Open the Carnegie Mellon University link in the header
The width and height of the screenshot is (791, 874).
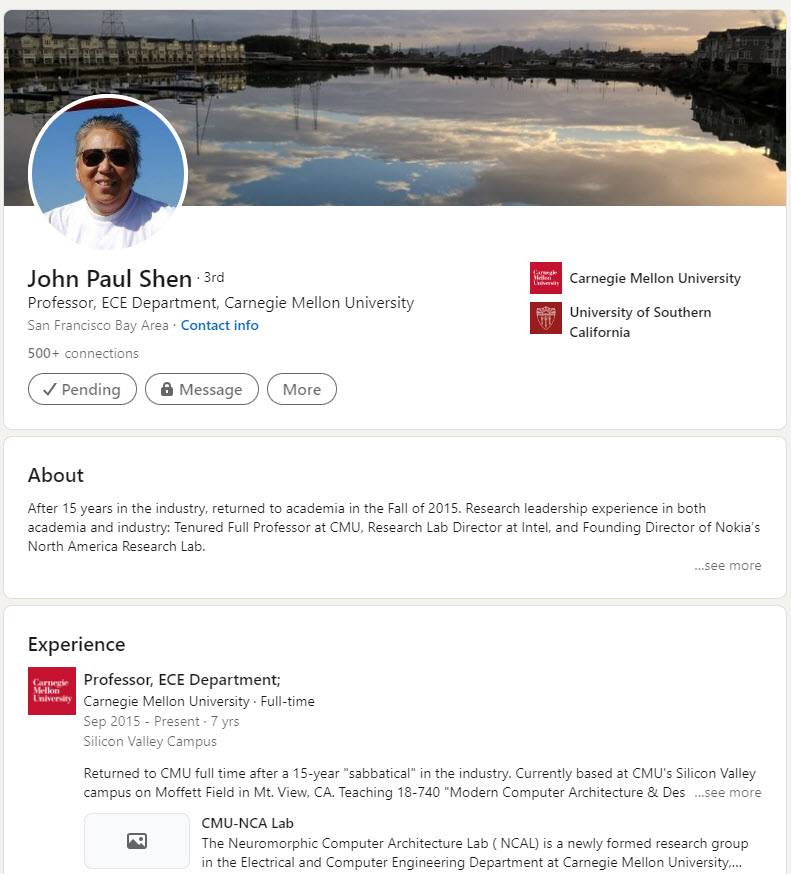(655, 278)
